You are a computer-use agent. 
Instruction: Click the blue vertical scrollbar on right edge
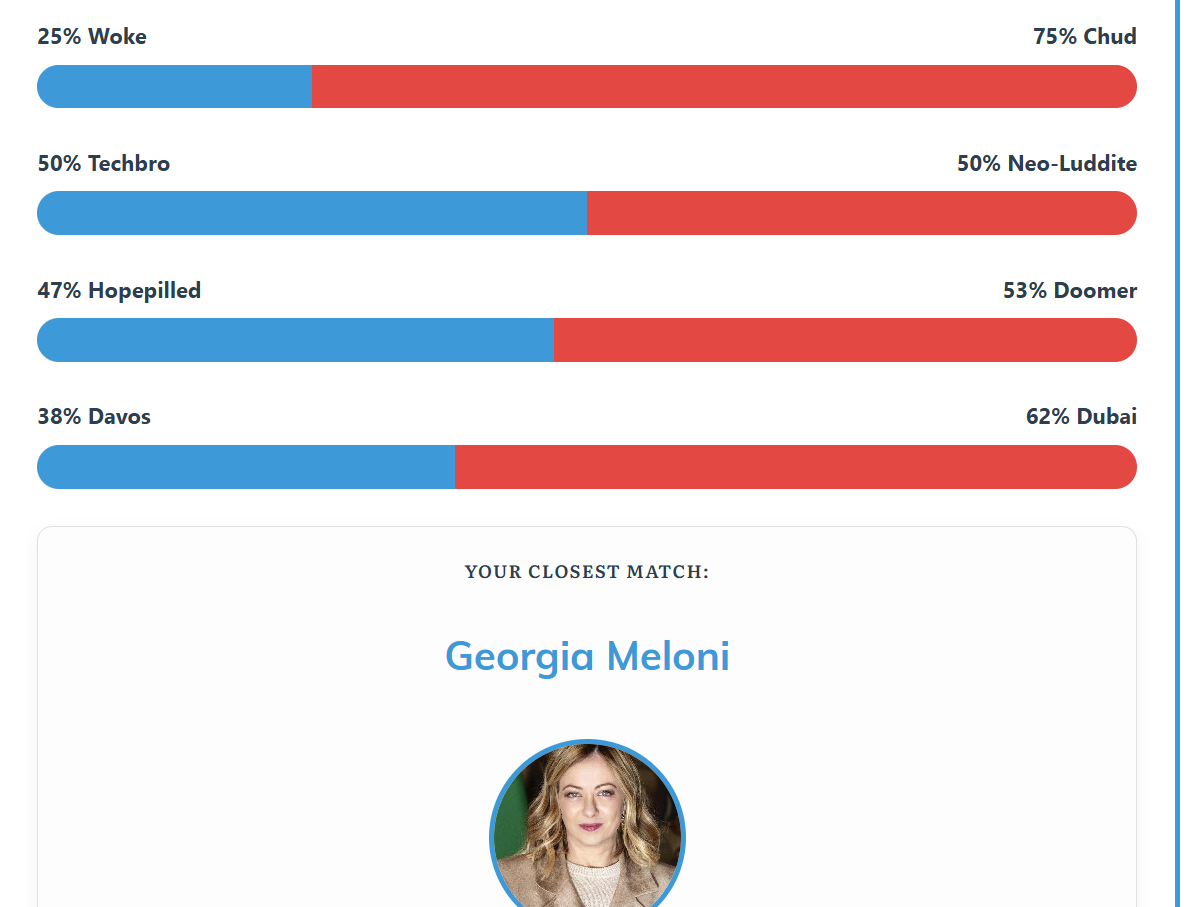tap(1178, 454)
